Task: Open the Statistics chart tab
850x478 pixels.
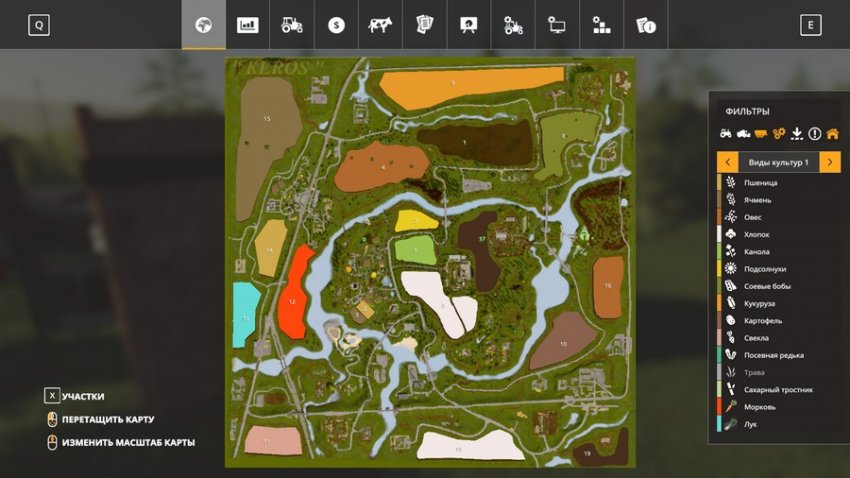Action: (247, 25)
